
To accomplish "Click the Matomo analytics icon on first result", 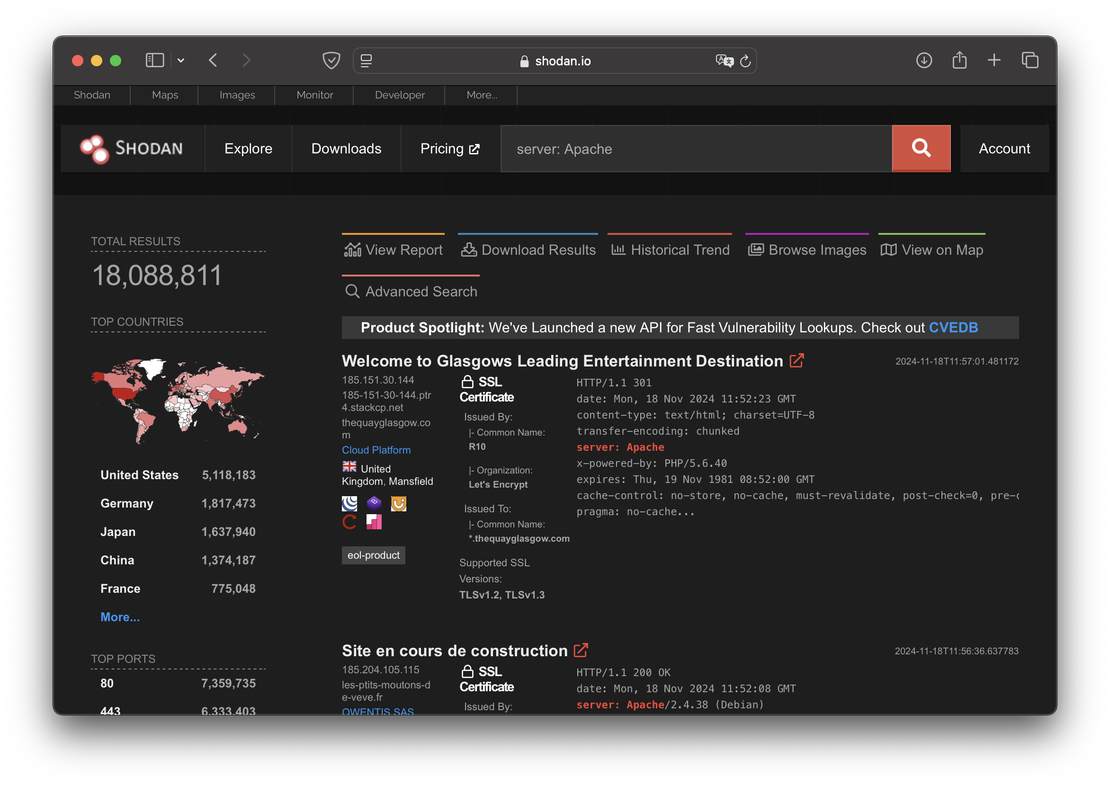I will (373, 521).
